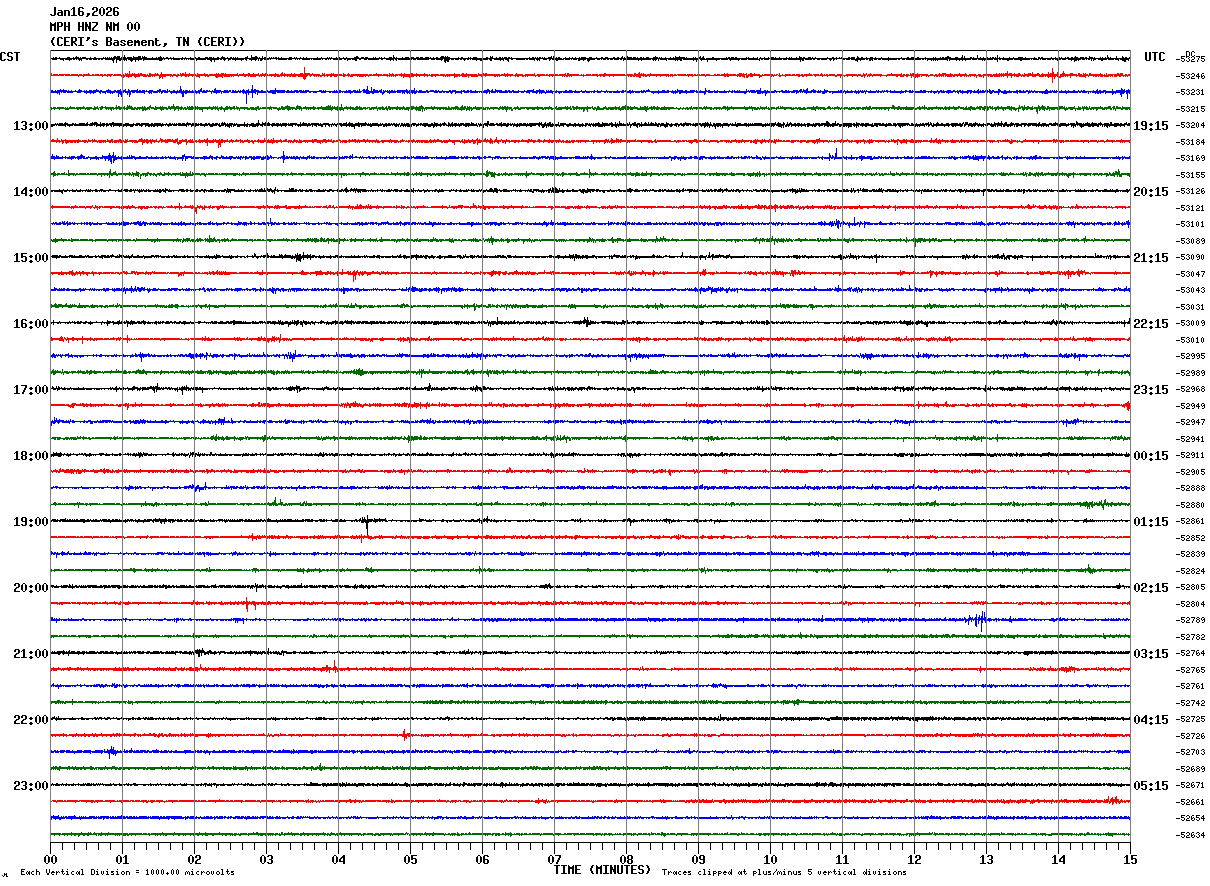Click the 14:00 CST time label
This screenshot has height=886, width=1210.
(x=30, y=192)
